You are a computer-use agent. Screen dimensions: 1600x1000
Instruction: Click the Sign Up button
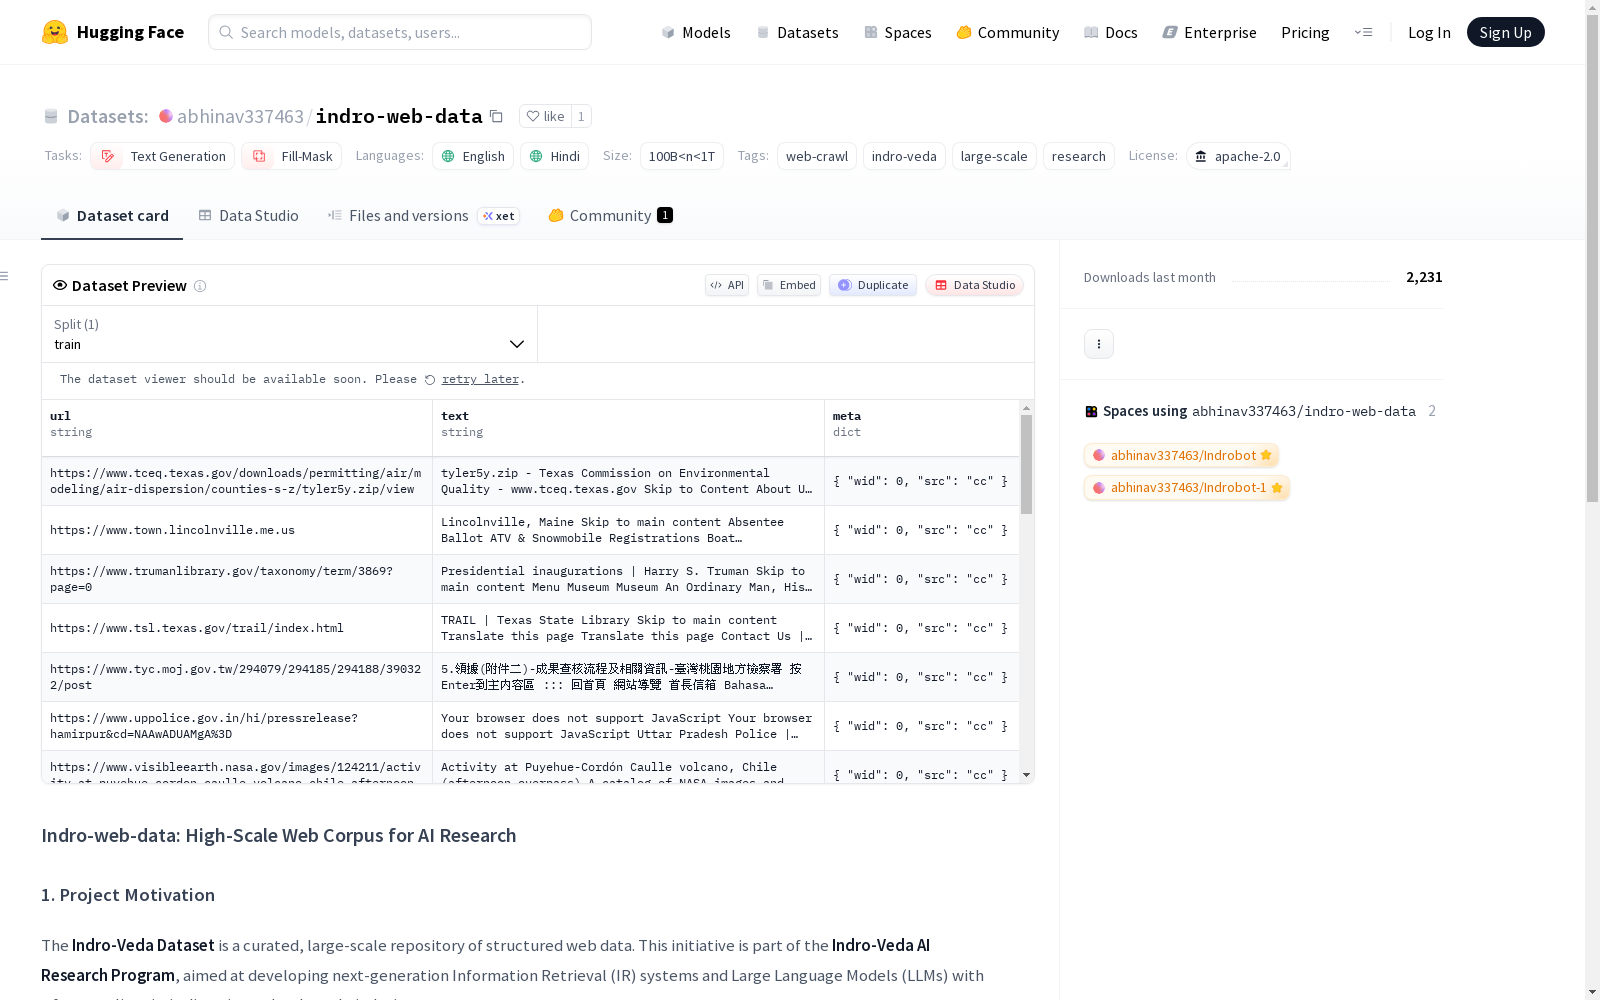1505,32
